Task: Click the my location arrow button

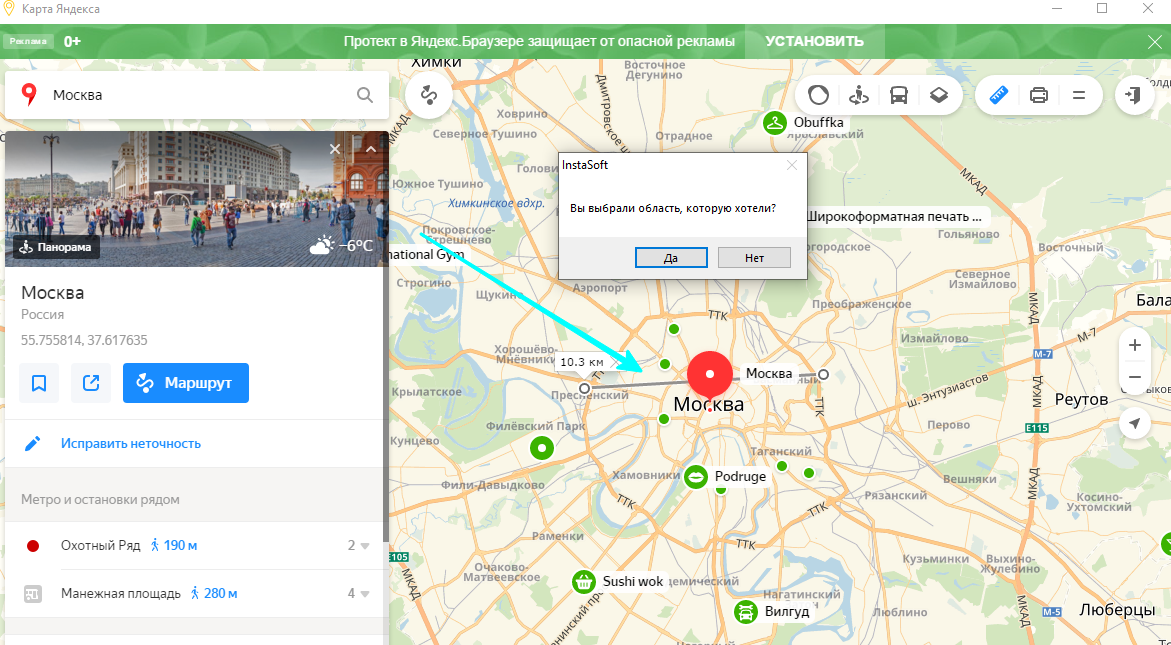Action: [1134, 423]
